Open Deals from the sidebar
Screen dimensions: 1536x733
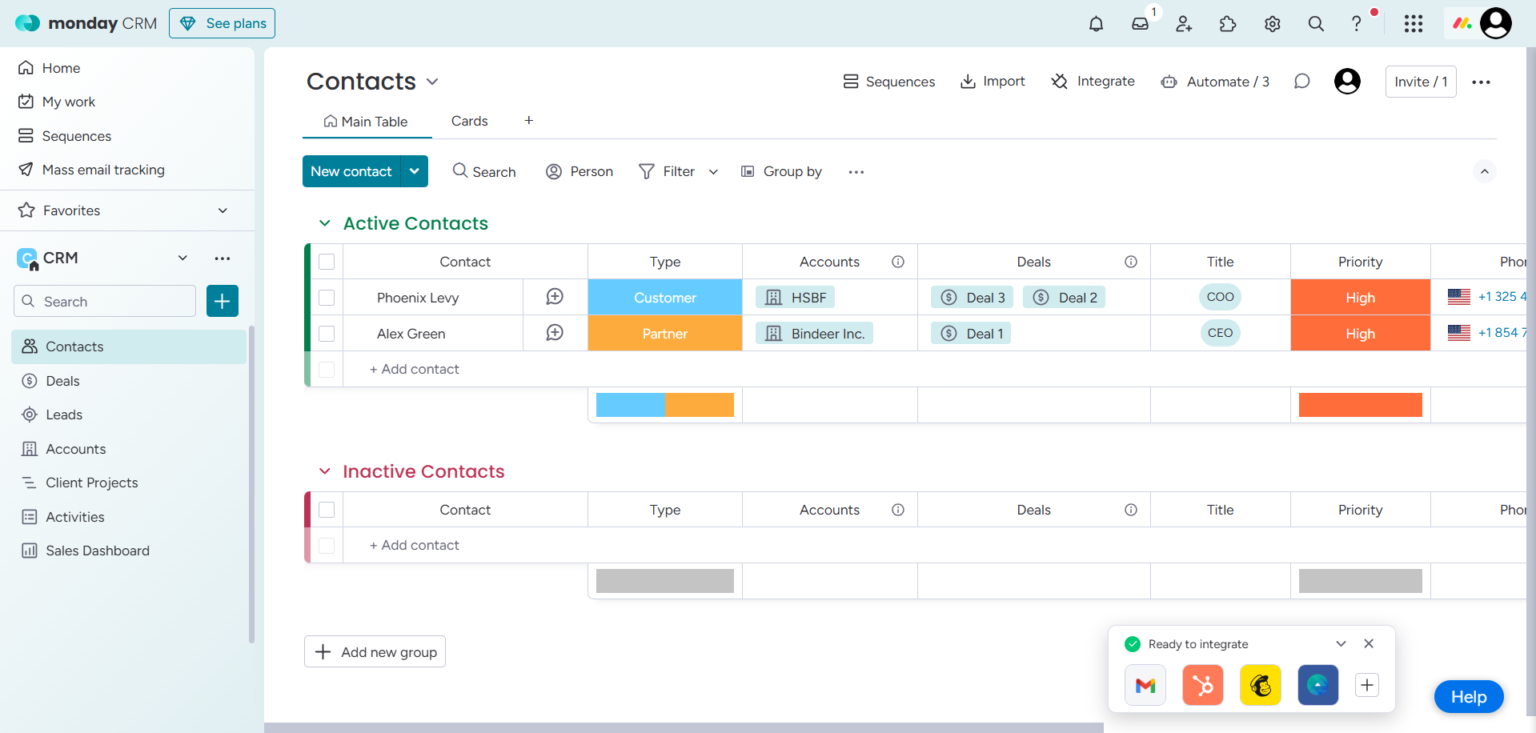pos(64,380)
